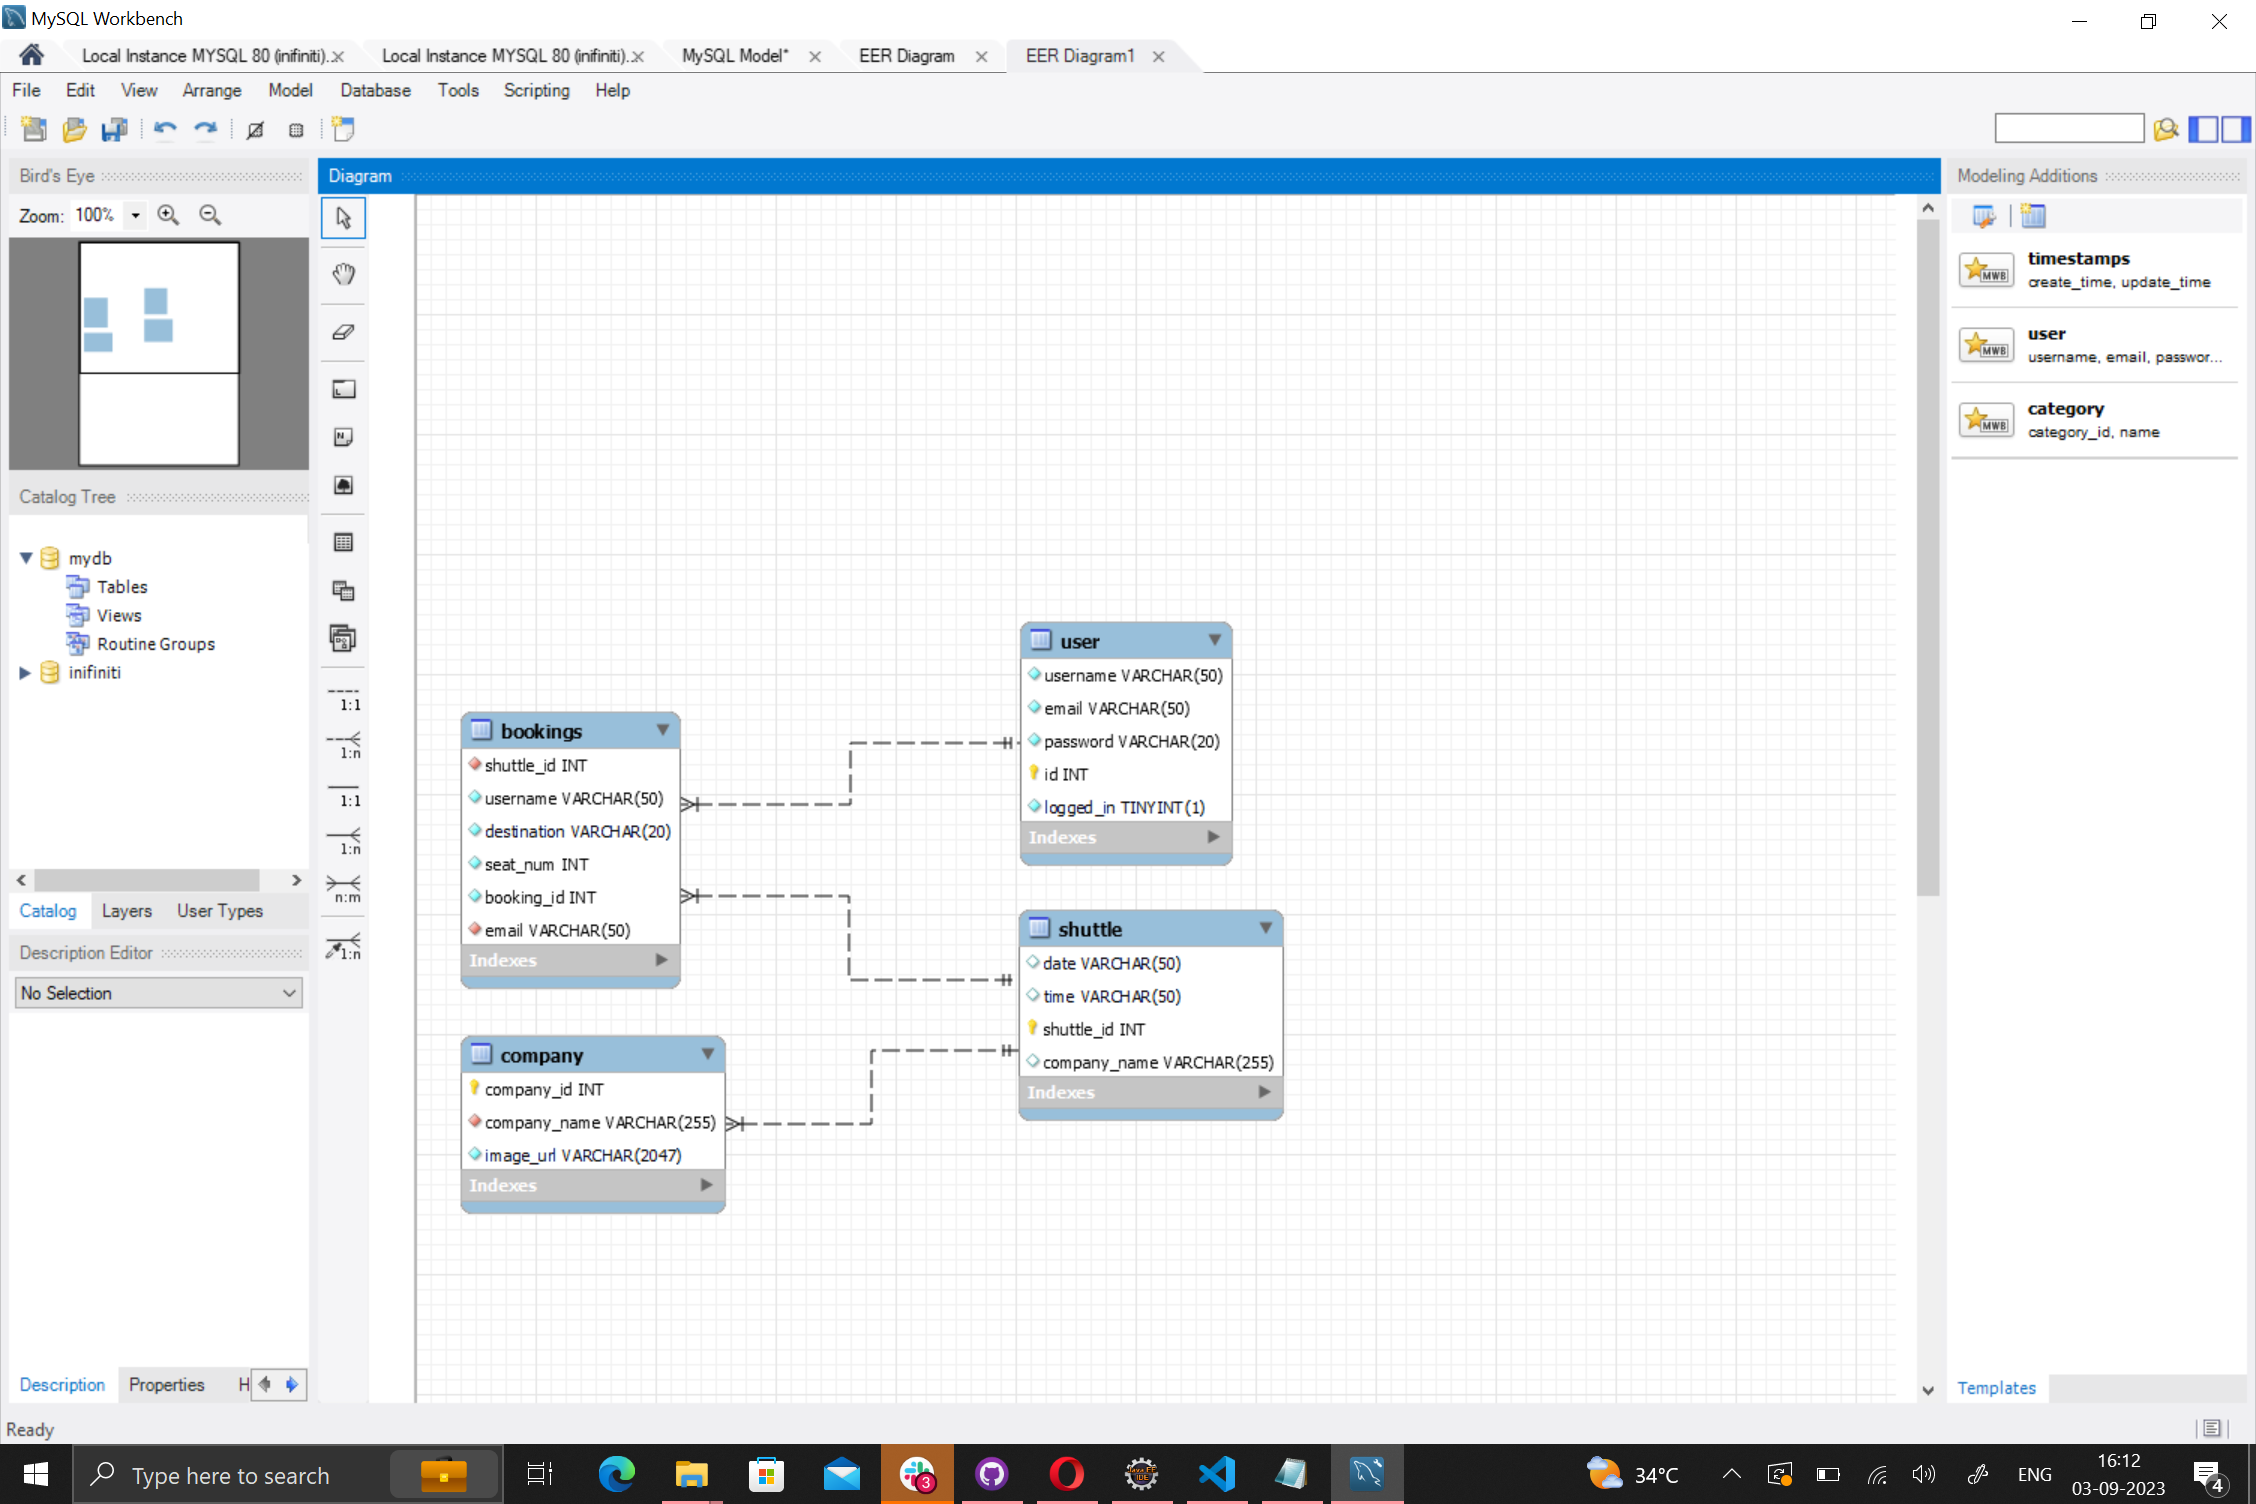Click the save model toolbar icon
Viewport: 2256px width, 1504px height.
115,129
